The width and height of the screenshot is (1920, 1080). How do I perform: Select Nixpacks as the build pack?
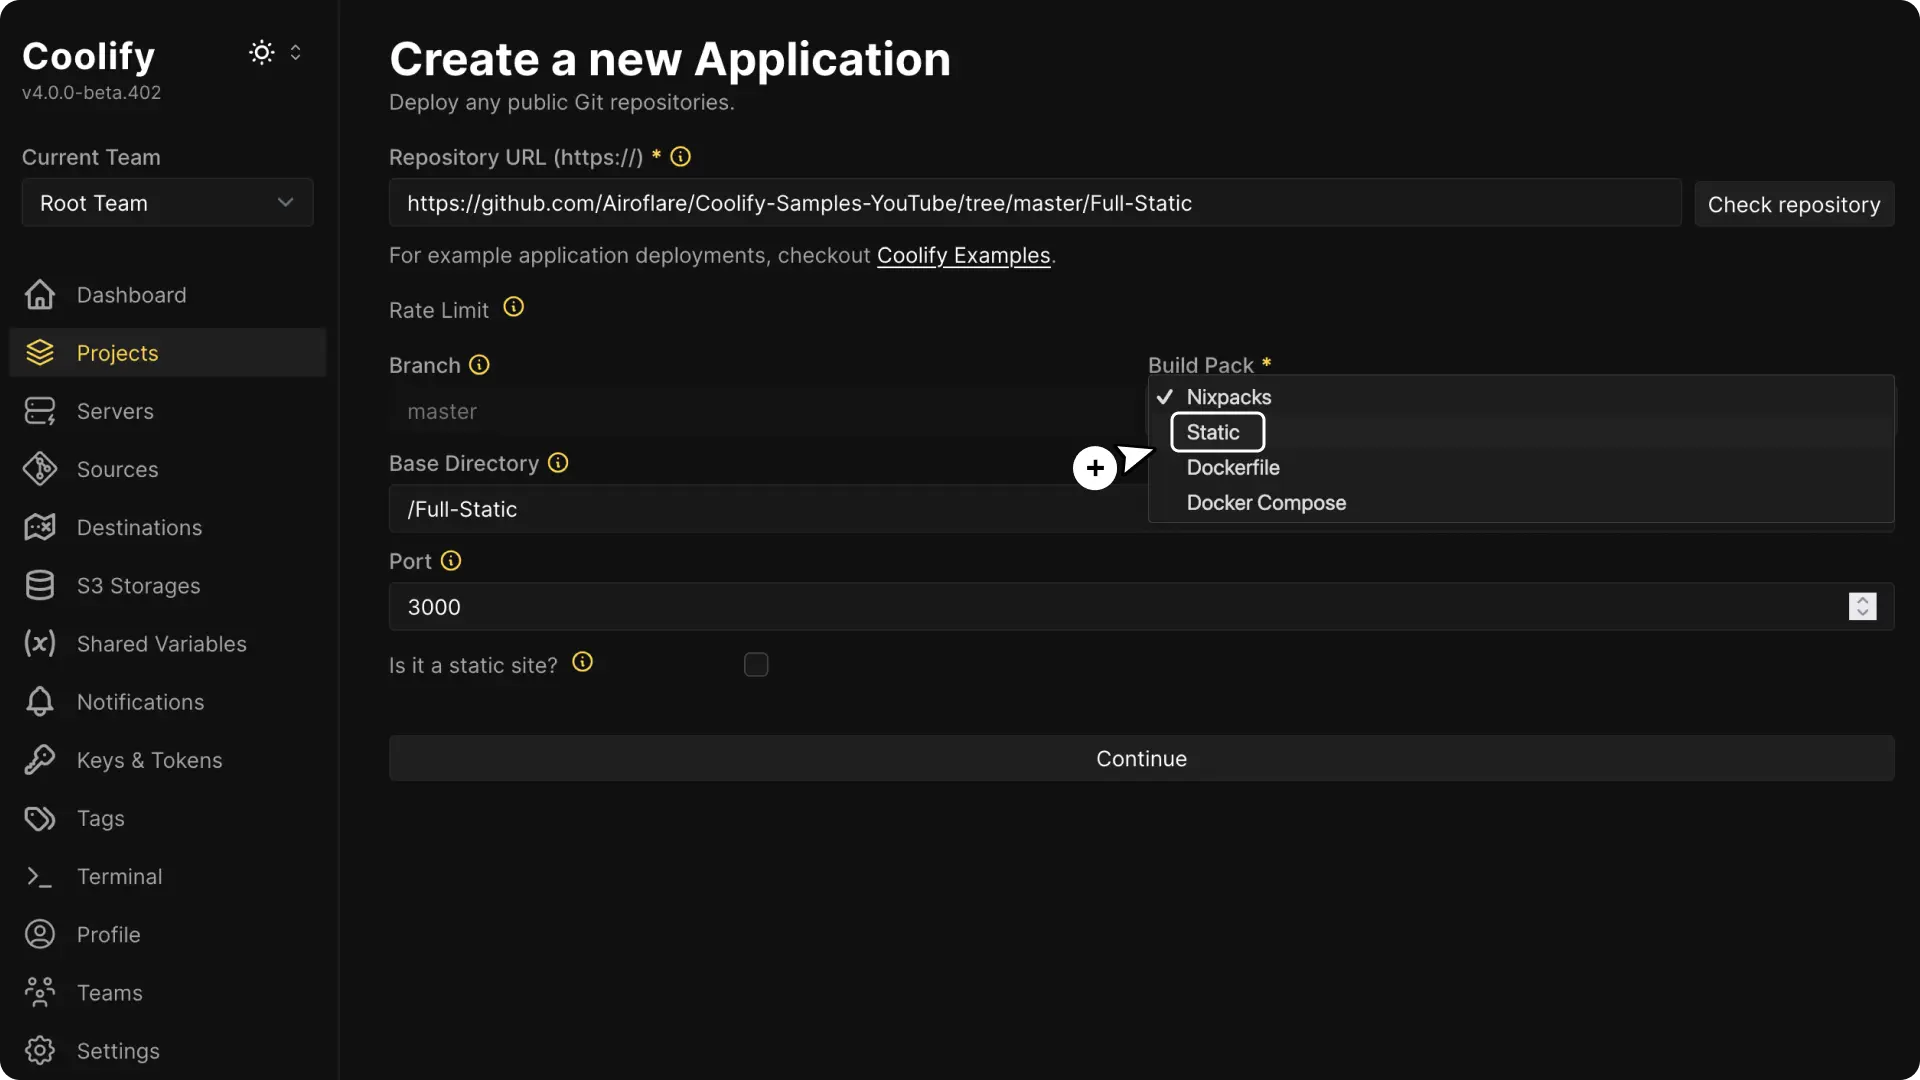coord(1229,396)
